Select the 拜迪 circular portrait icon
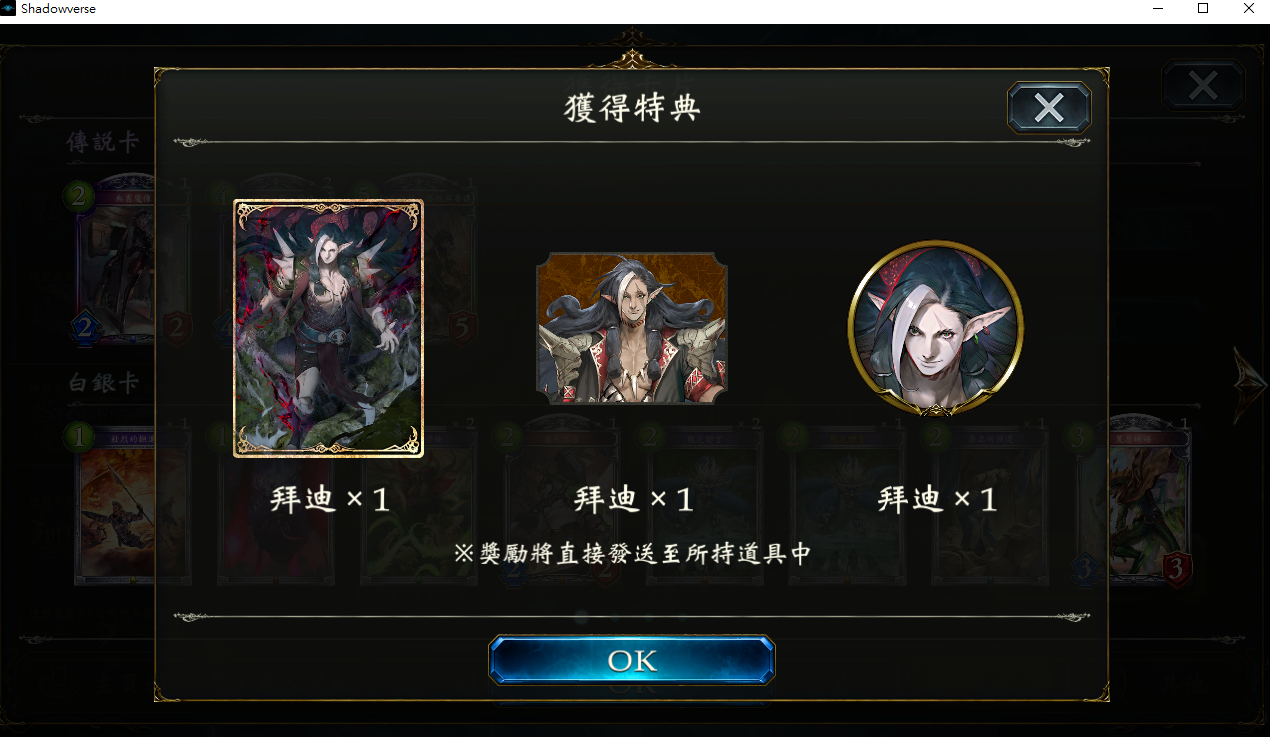 pyautogui.click(x=936, y=328)
